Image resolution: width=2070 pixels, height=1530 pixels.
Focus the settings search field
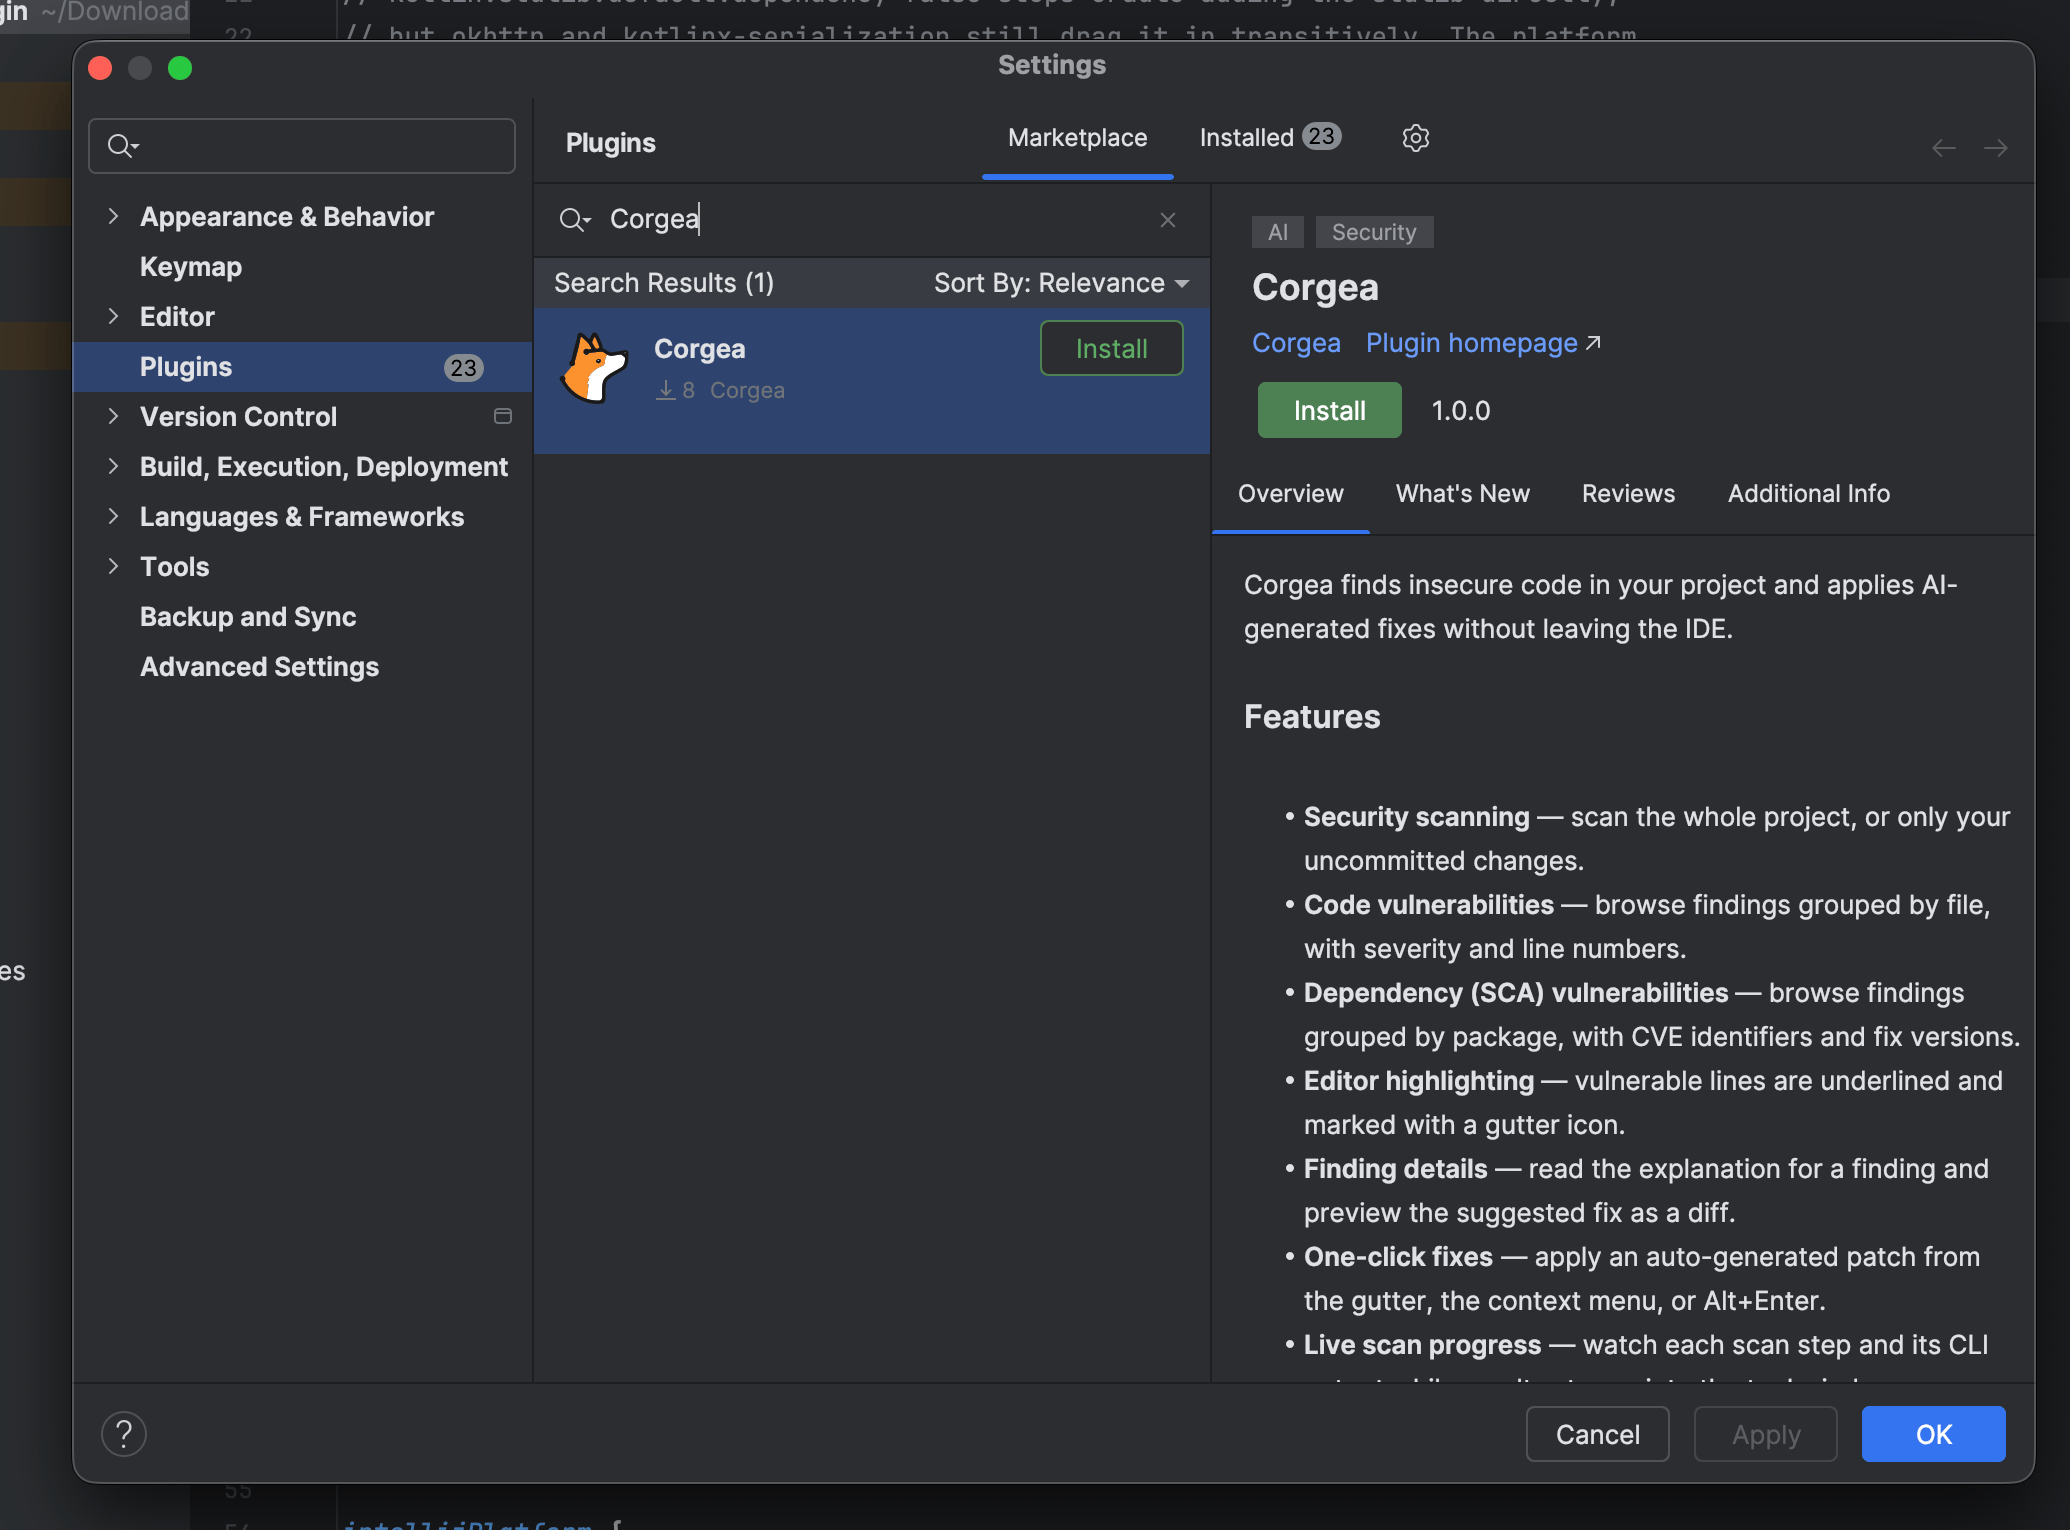click(302, 146)
